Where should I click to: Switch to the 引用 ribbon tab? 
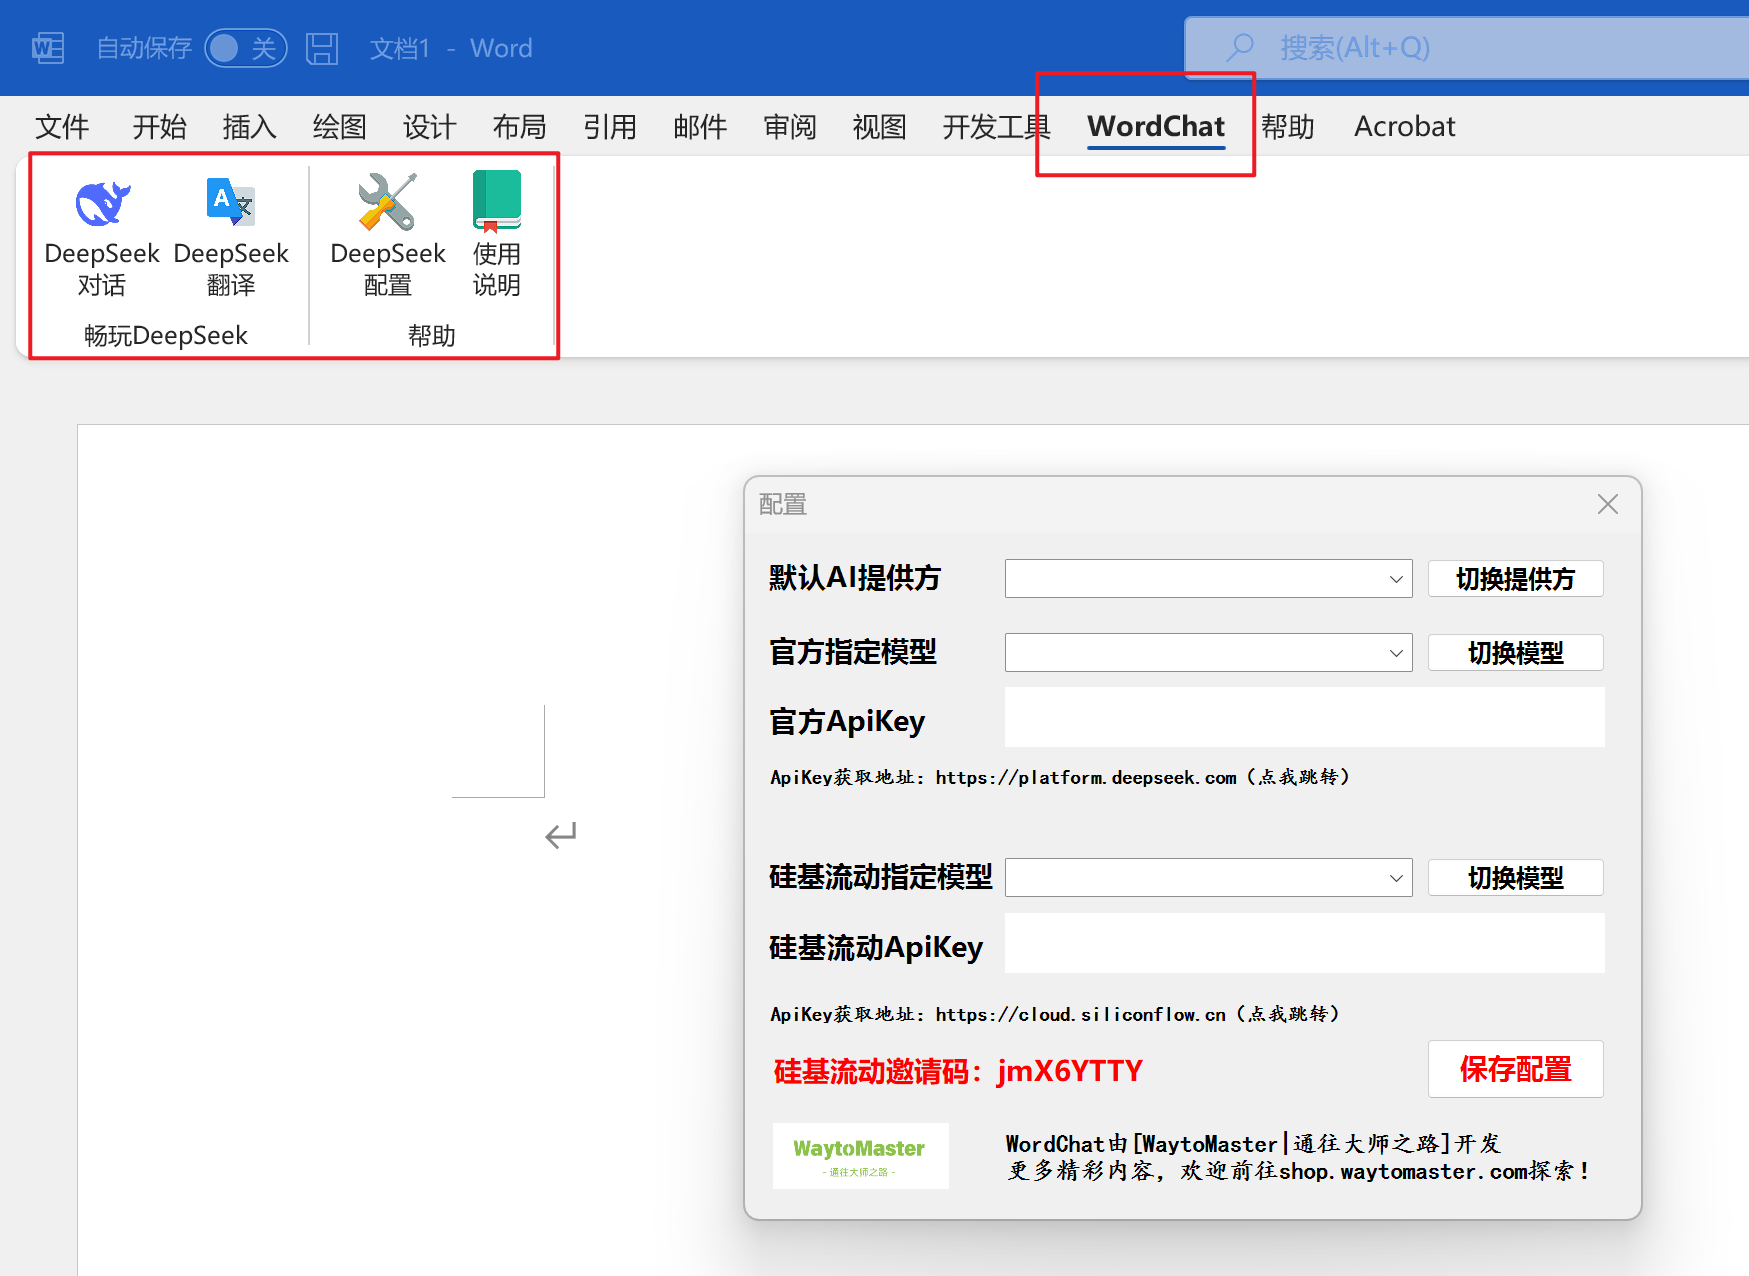click(x=610, y=127)
